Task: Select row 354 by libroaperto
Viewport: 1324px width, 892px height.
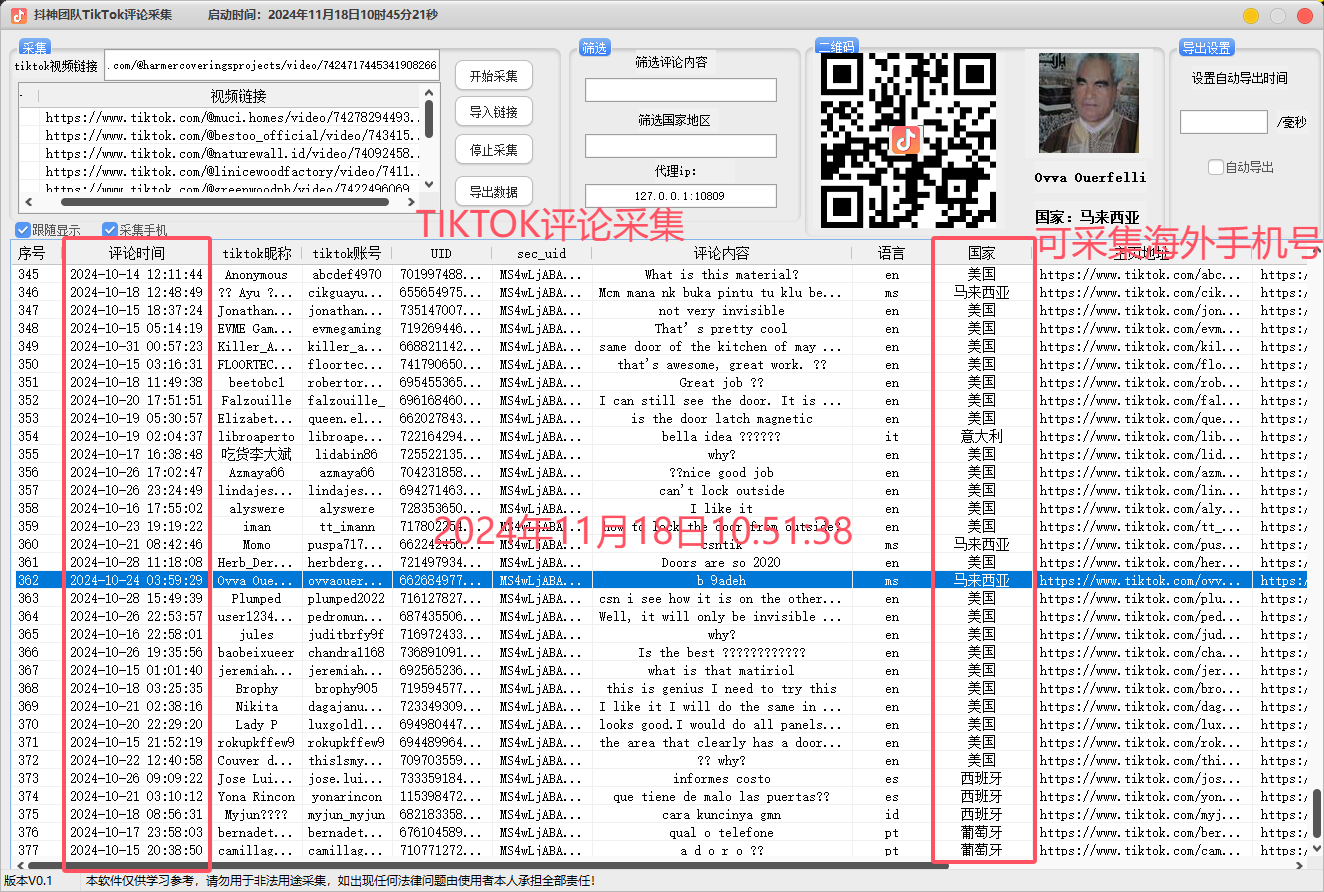Action: pyautogui.click(x=660, y=436)
